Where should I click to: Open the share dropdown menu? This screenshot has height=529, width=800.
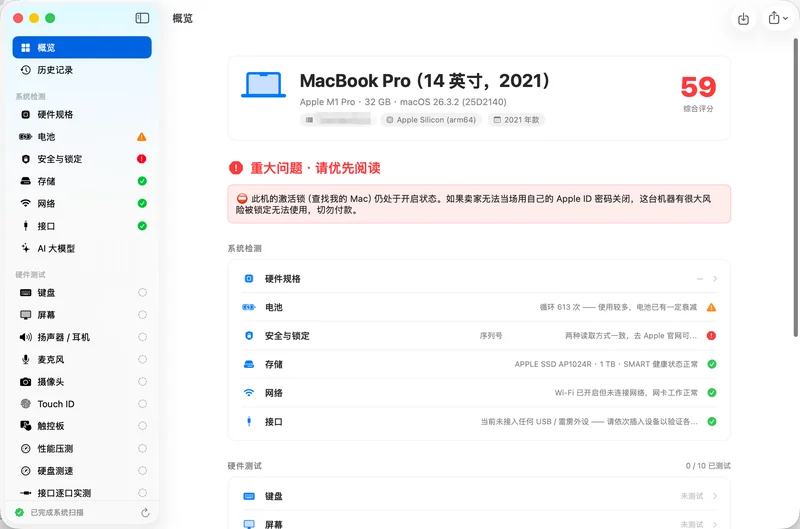778,18
